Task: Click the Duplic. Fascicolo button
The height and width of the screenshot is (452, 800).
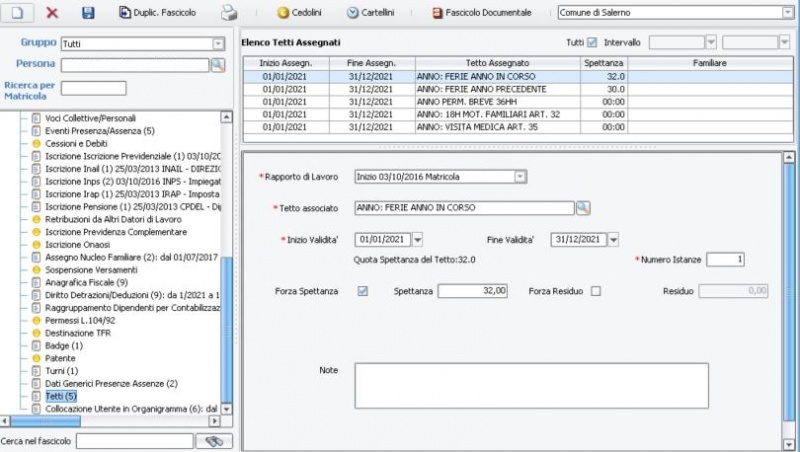Action: coord(156,13)
